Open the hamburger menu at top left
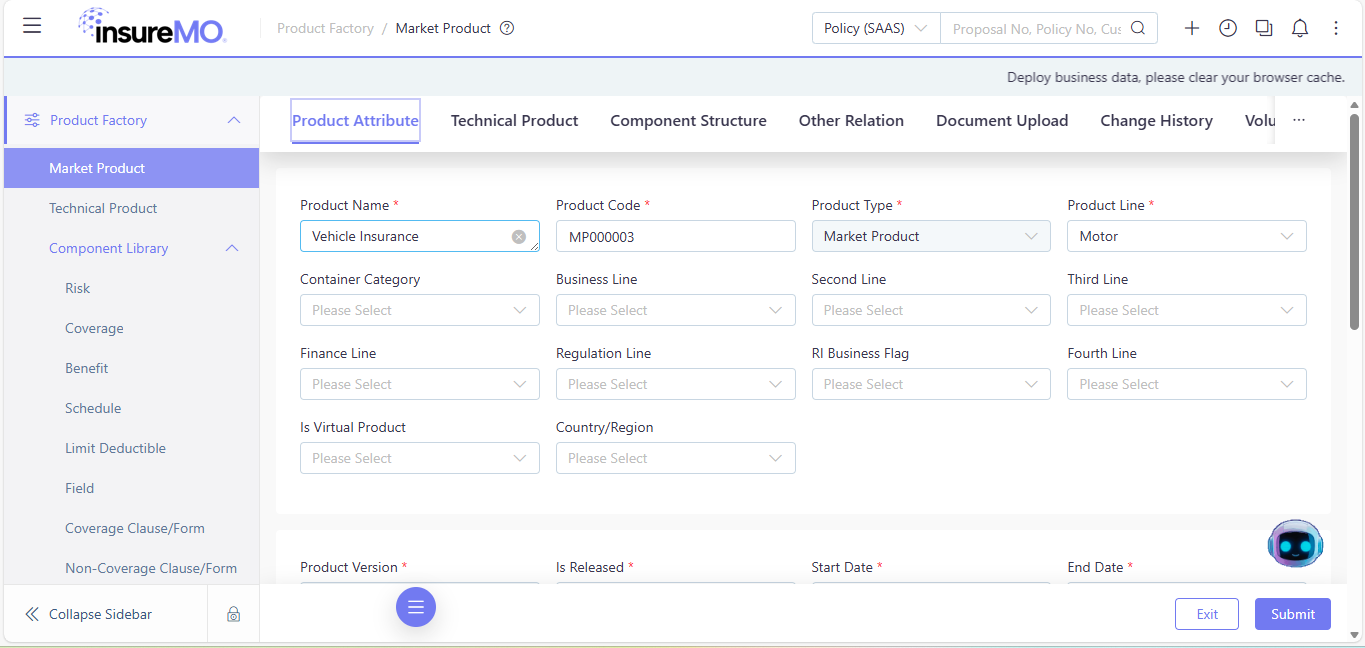Viewport: 1365px width, 648px height. tap(32, 26)
